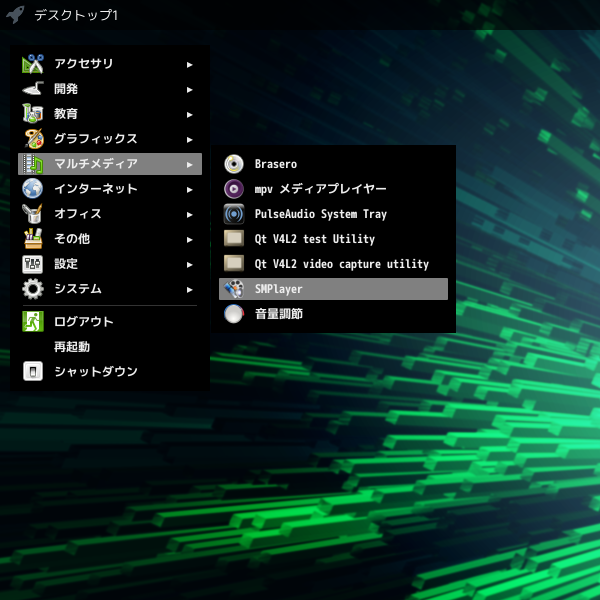Click the デスクトップ1 workspace label
600x600 pixels.
pos(76,15)
